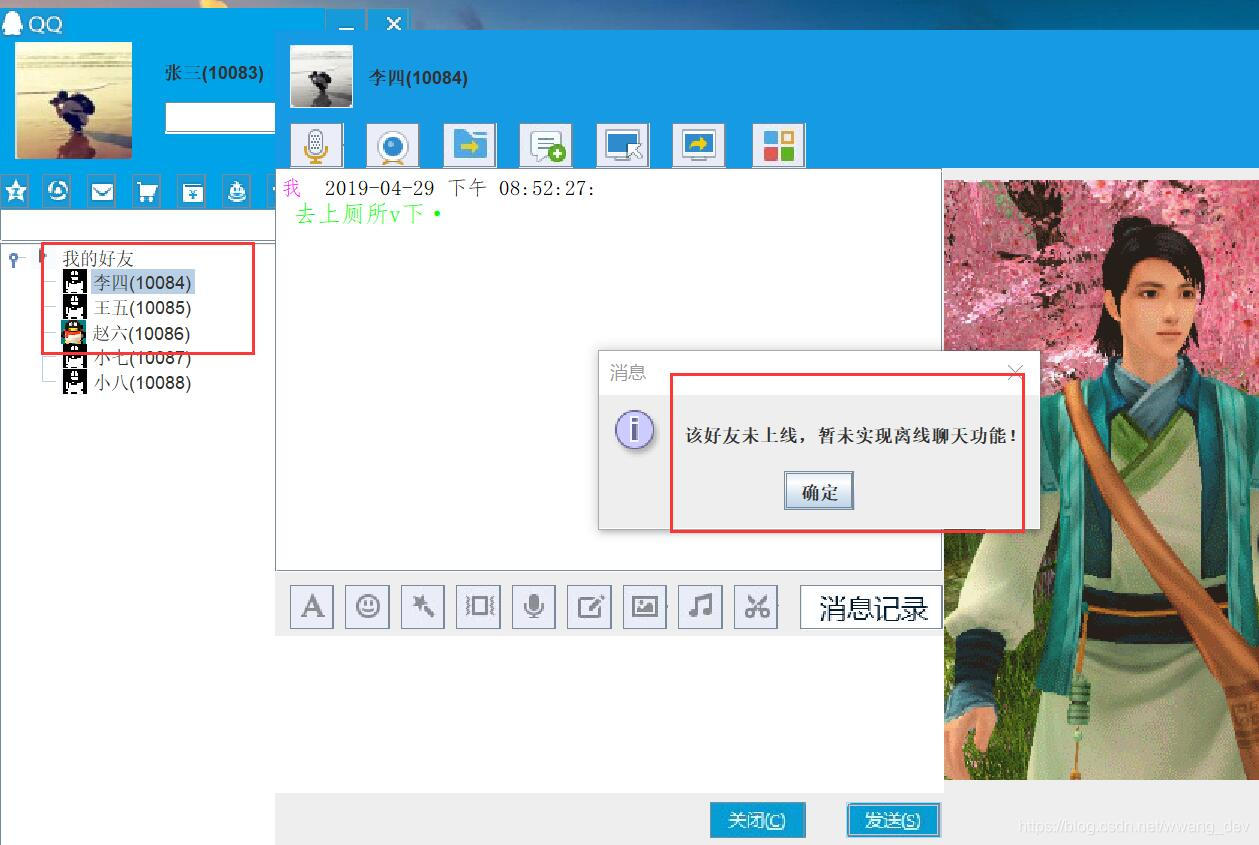Open the colorful apps grid icon
The height and width of the screenshot is (845, 1259).
[x=778, y=145]
